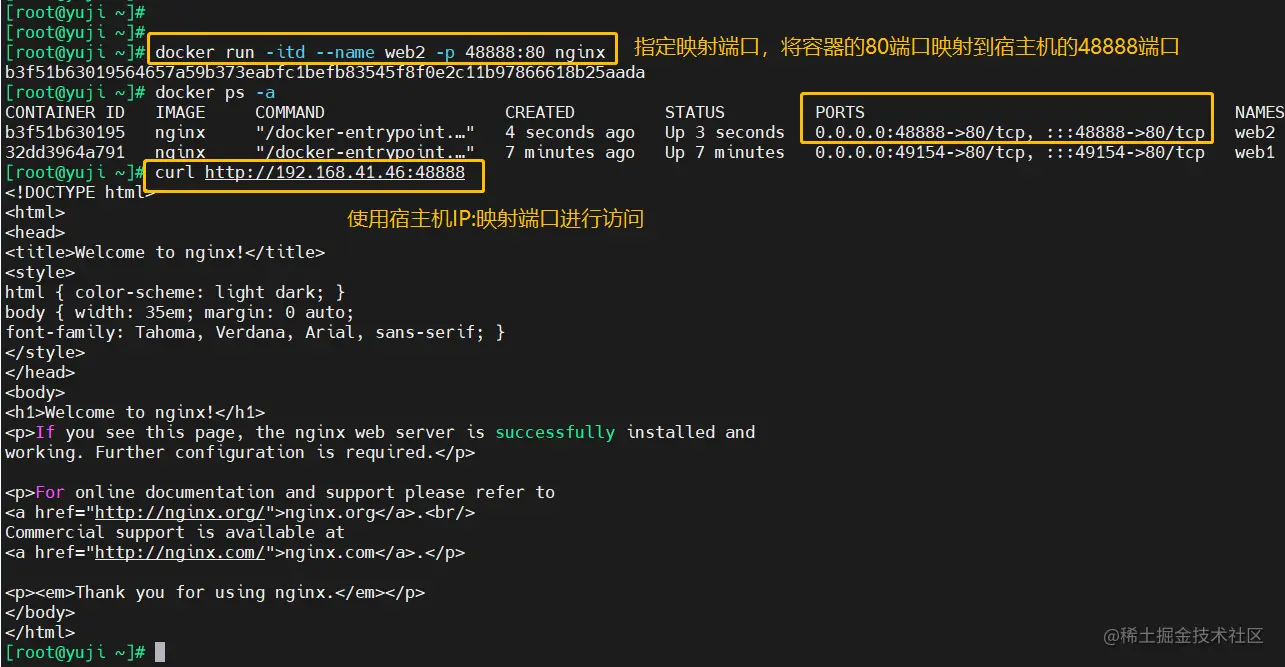Click 'Thank you for using nginx.' line
This screenshot has height=667, width=1285.
click(x=215, y=592)
